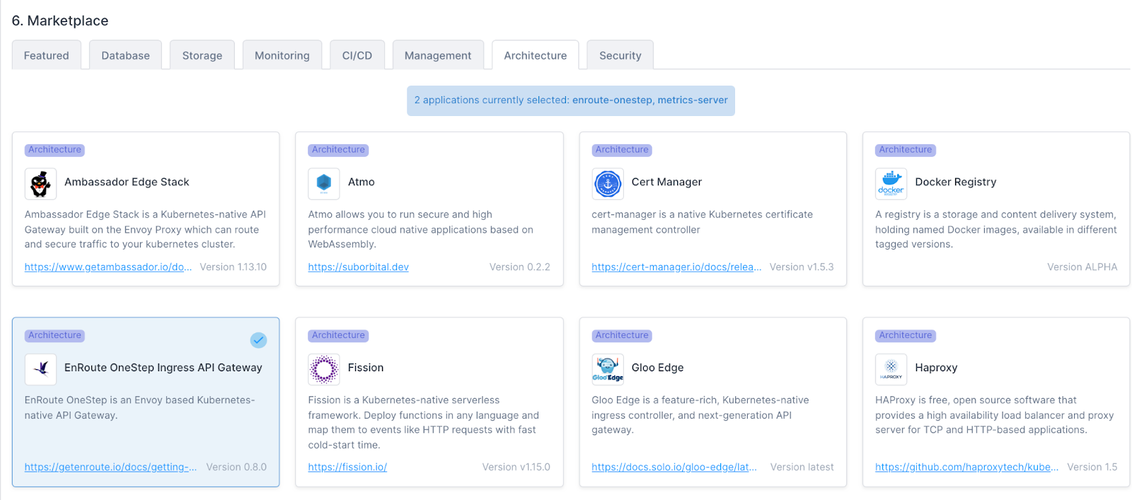The image size is (1132, 500).
Task: Click the Gloo Edge description text
Action: tap(700, 415)
